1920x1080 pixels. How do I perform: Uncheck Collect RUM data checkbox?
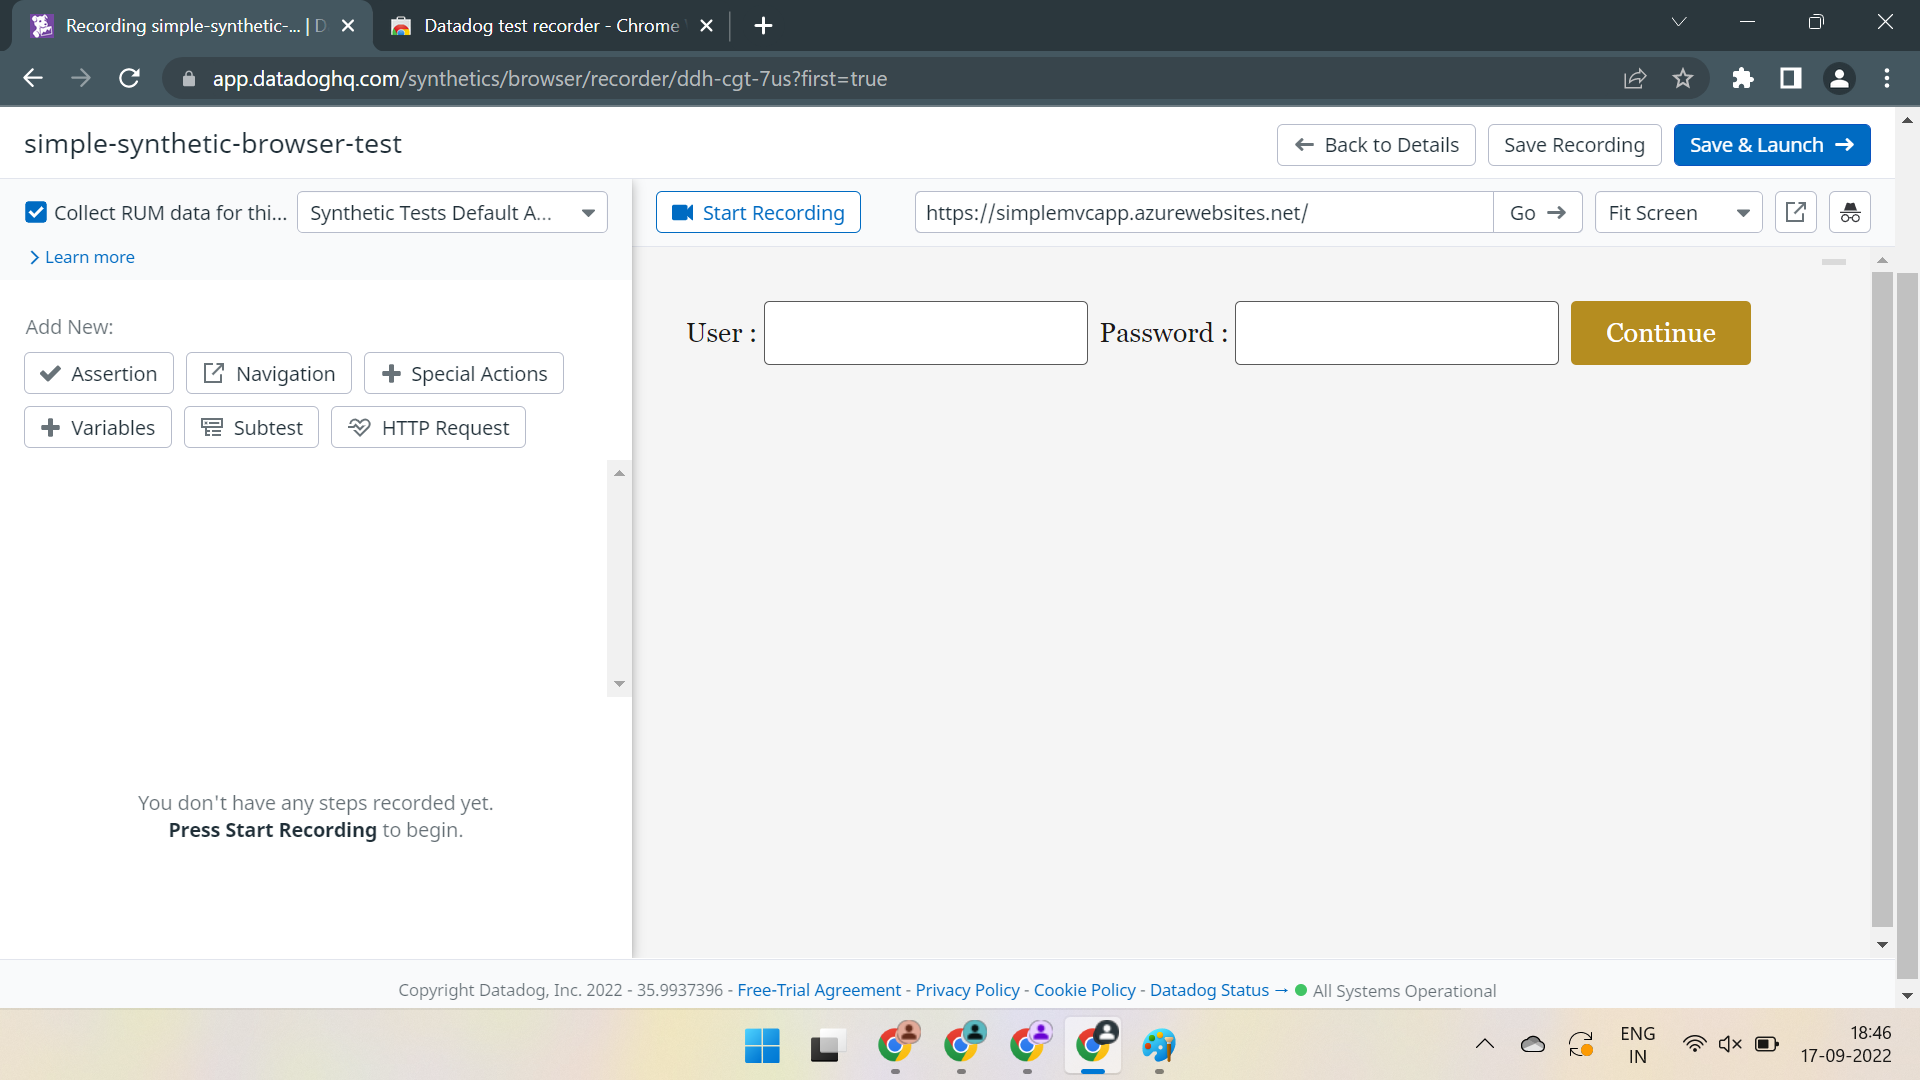coord(36,212)
